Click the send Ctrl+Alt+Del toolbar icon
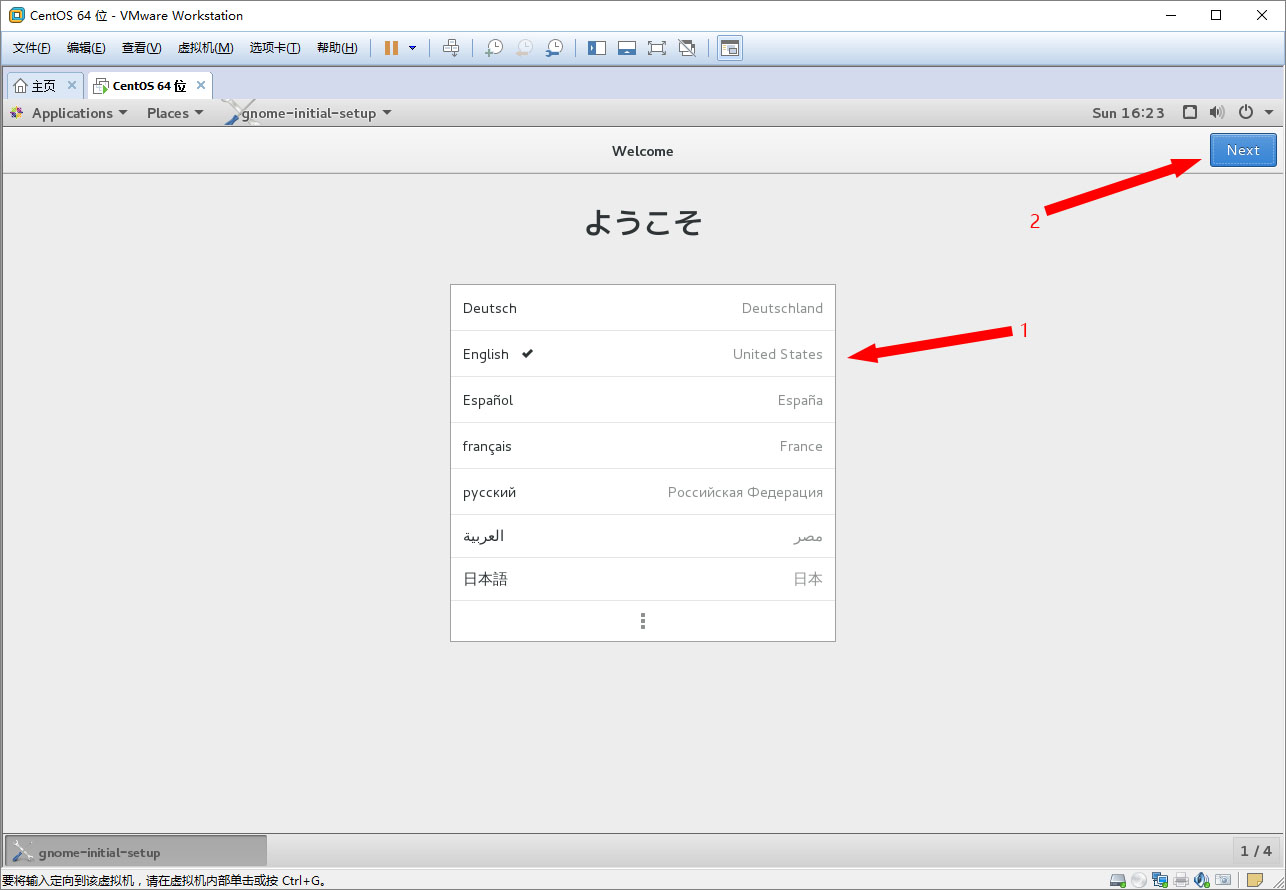The image size is (1286, 890). click(x=451, y=48)
